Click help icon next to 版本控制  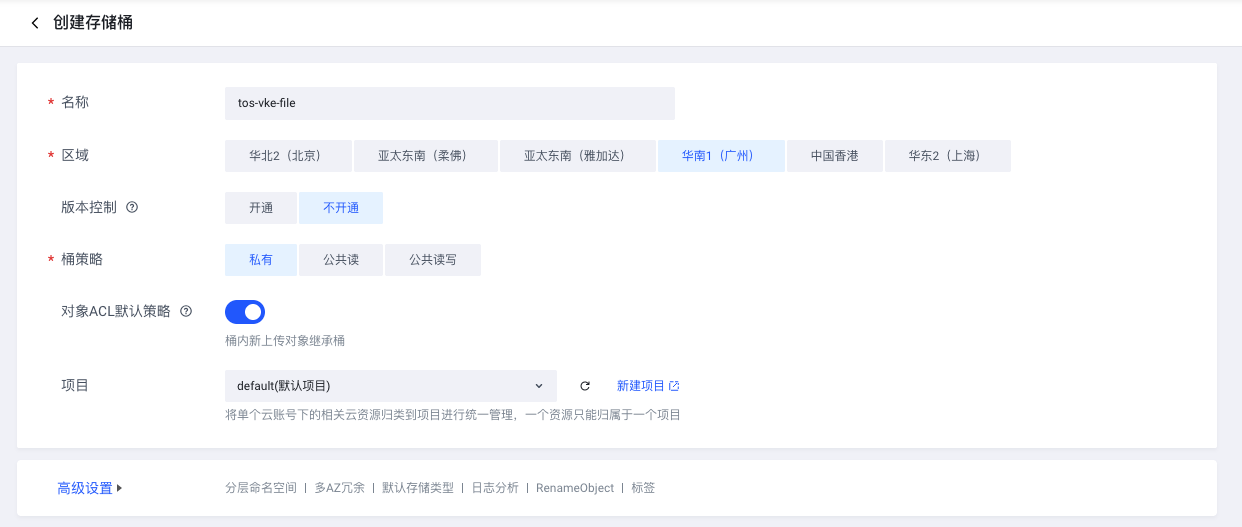coord(132,208)
